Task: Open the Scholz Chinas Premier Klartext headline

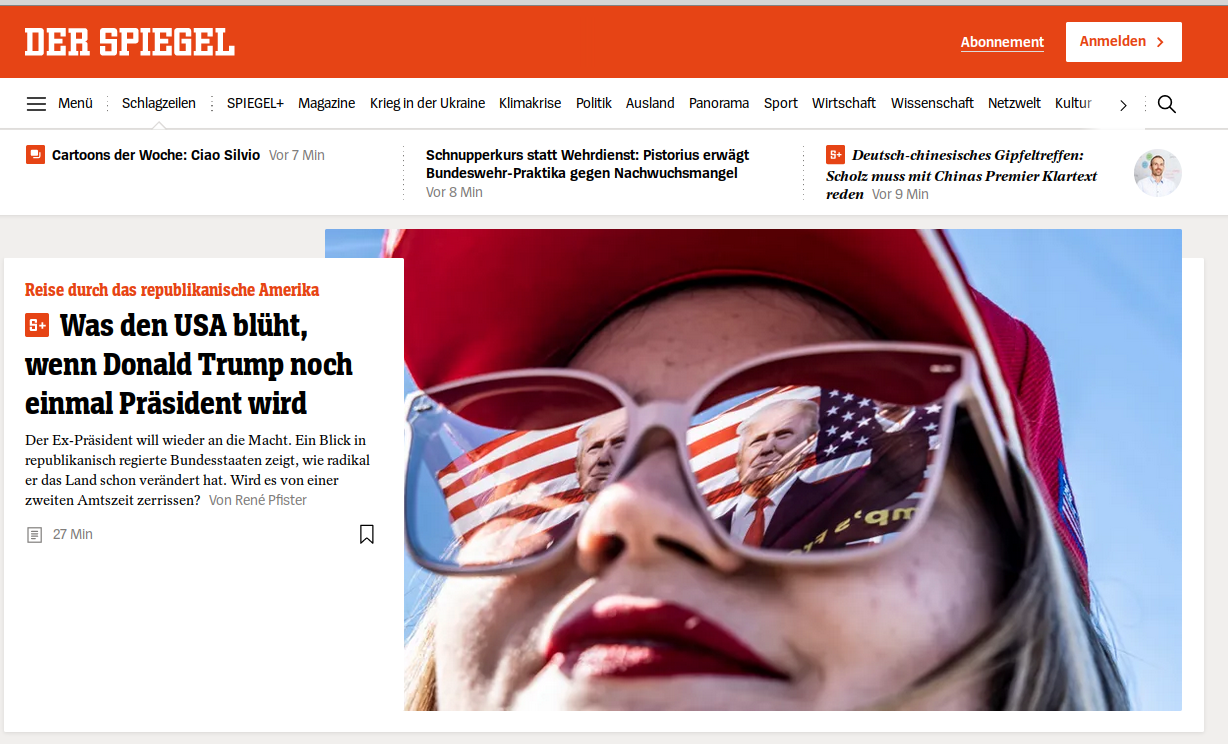Action: pyautogui.click(x=962, y=174)
